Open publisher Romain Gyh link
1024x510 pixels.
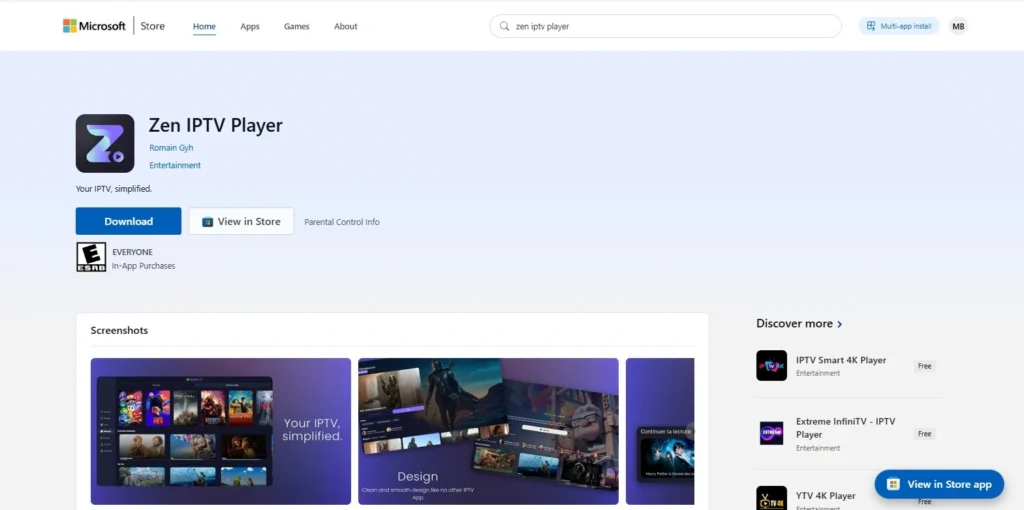coord(171,148)
